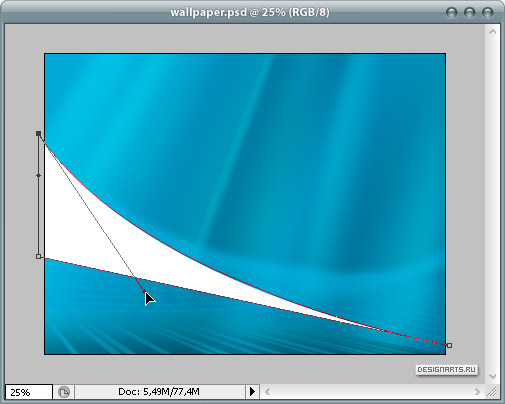The image size is (505, 404).
Task: Click the horizontal scrollbar left arrow
Action: (x=267, y=392)
